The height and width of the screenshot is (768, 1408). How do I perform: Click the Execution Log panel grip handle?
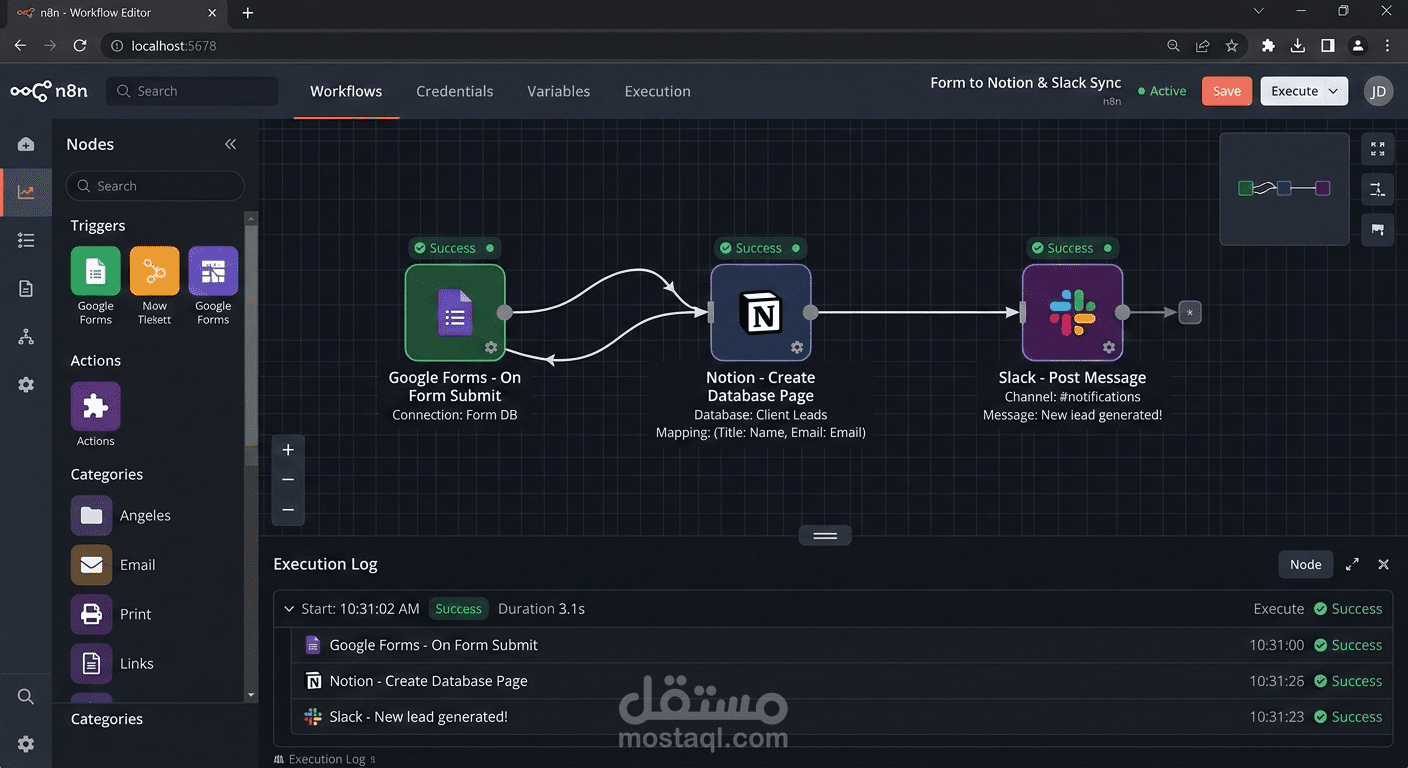[x=825, y=536]
